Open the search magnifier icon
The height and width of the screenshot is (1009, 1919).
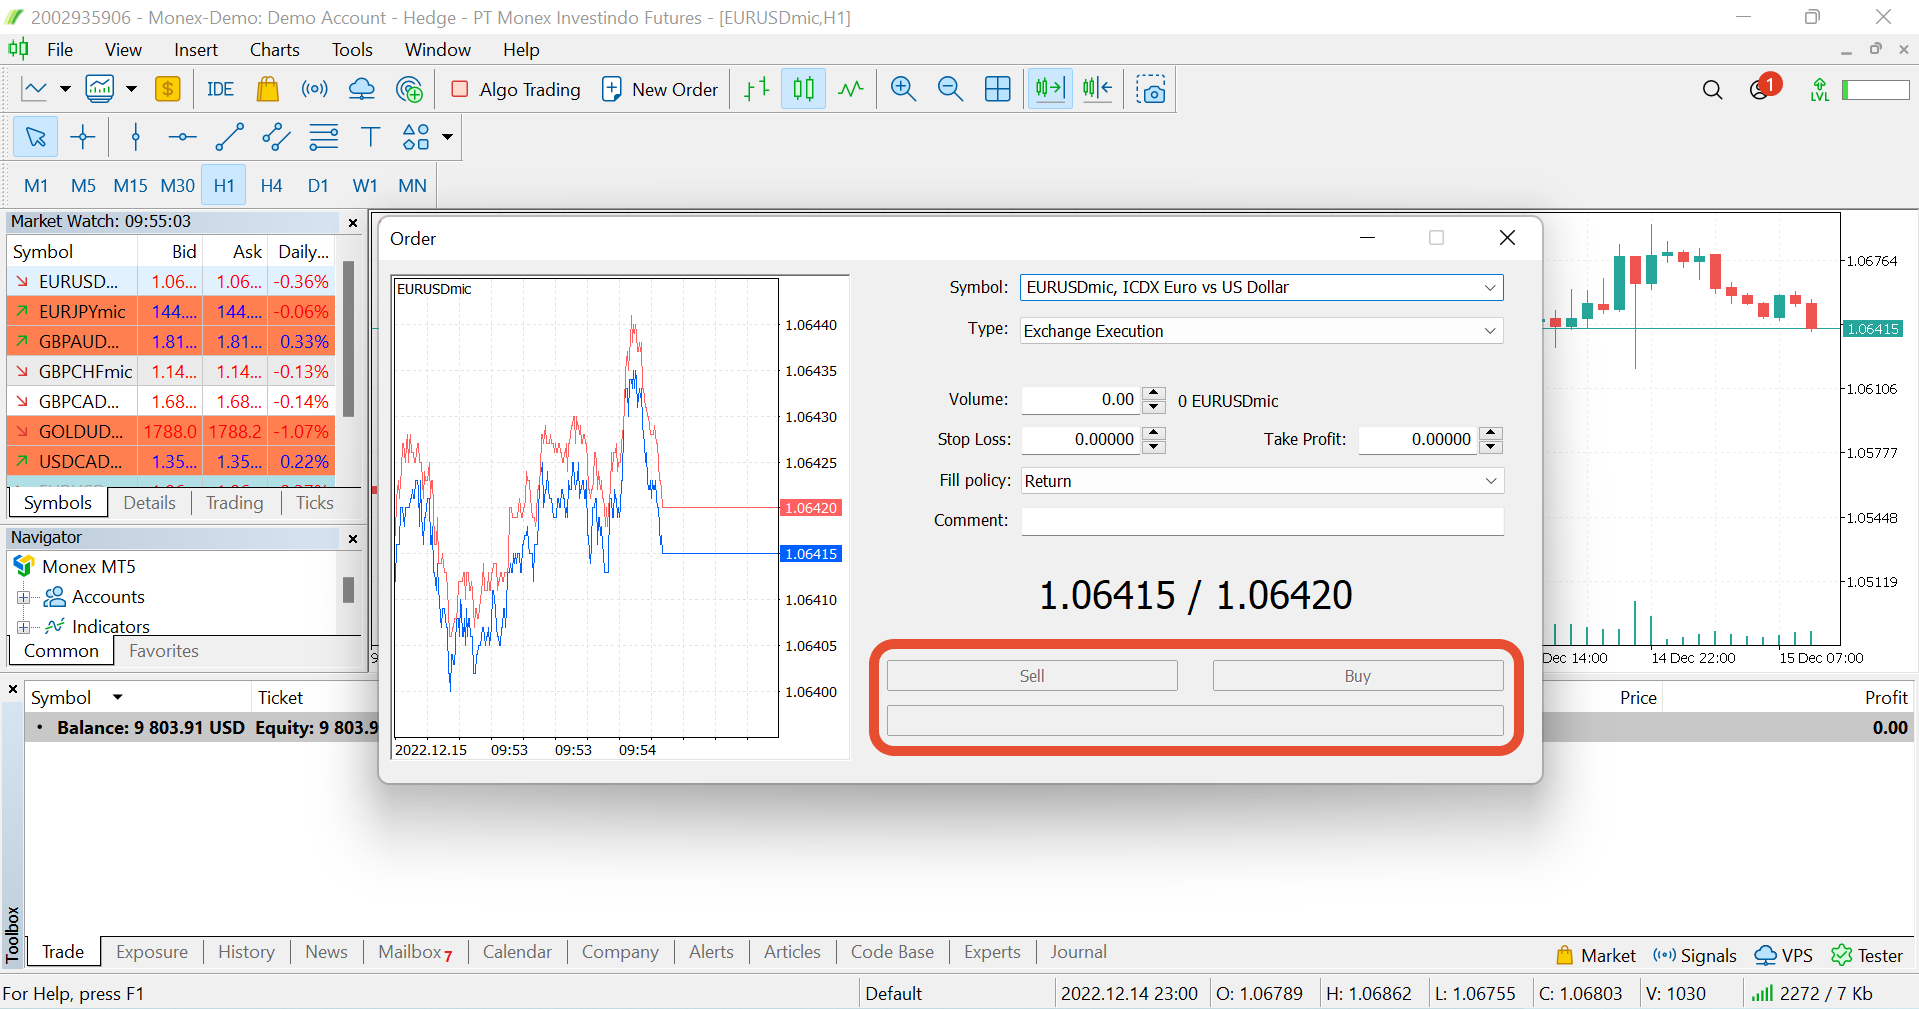pos(1712,90)
